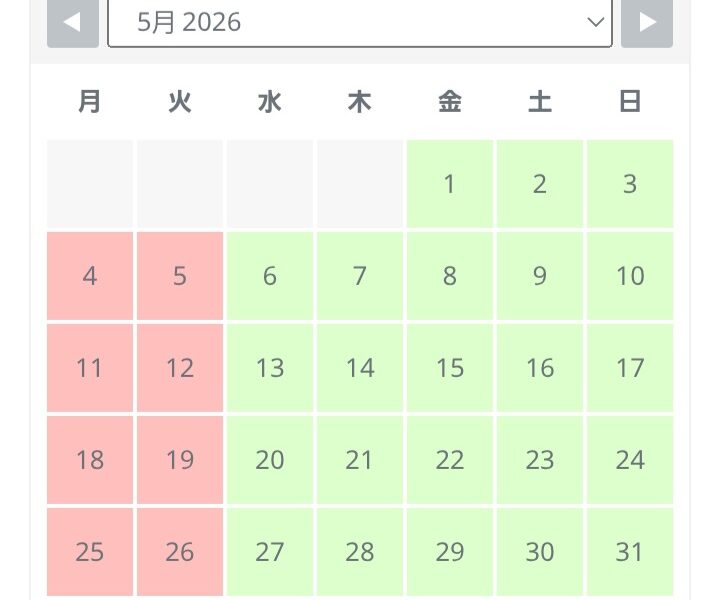Go to the previous month arrow
Image resolution: width=720 pixels, height=600 pixels.
pyautogui.click(x=72, y=22)
